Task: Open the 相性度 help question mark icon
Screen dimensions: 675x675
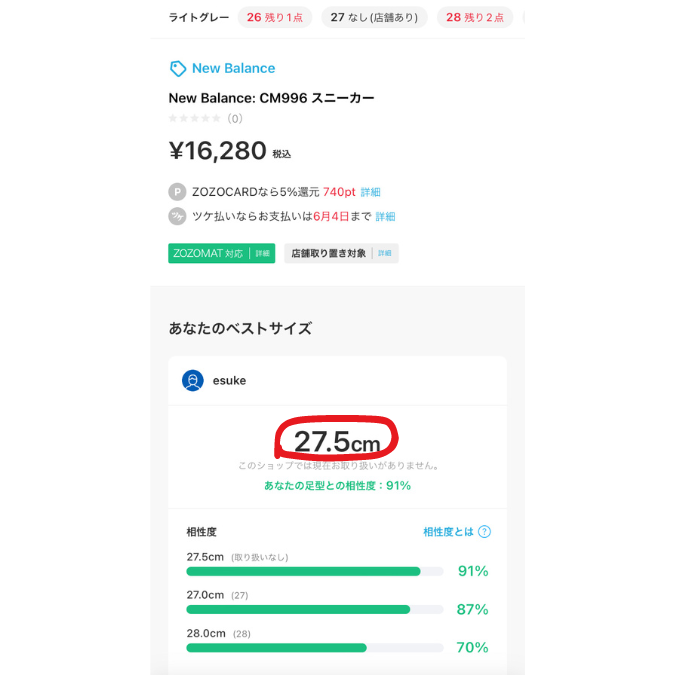Action: [x=485, y=532]
